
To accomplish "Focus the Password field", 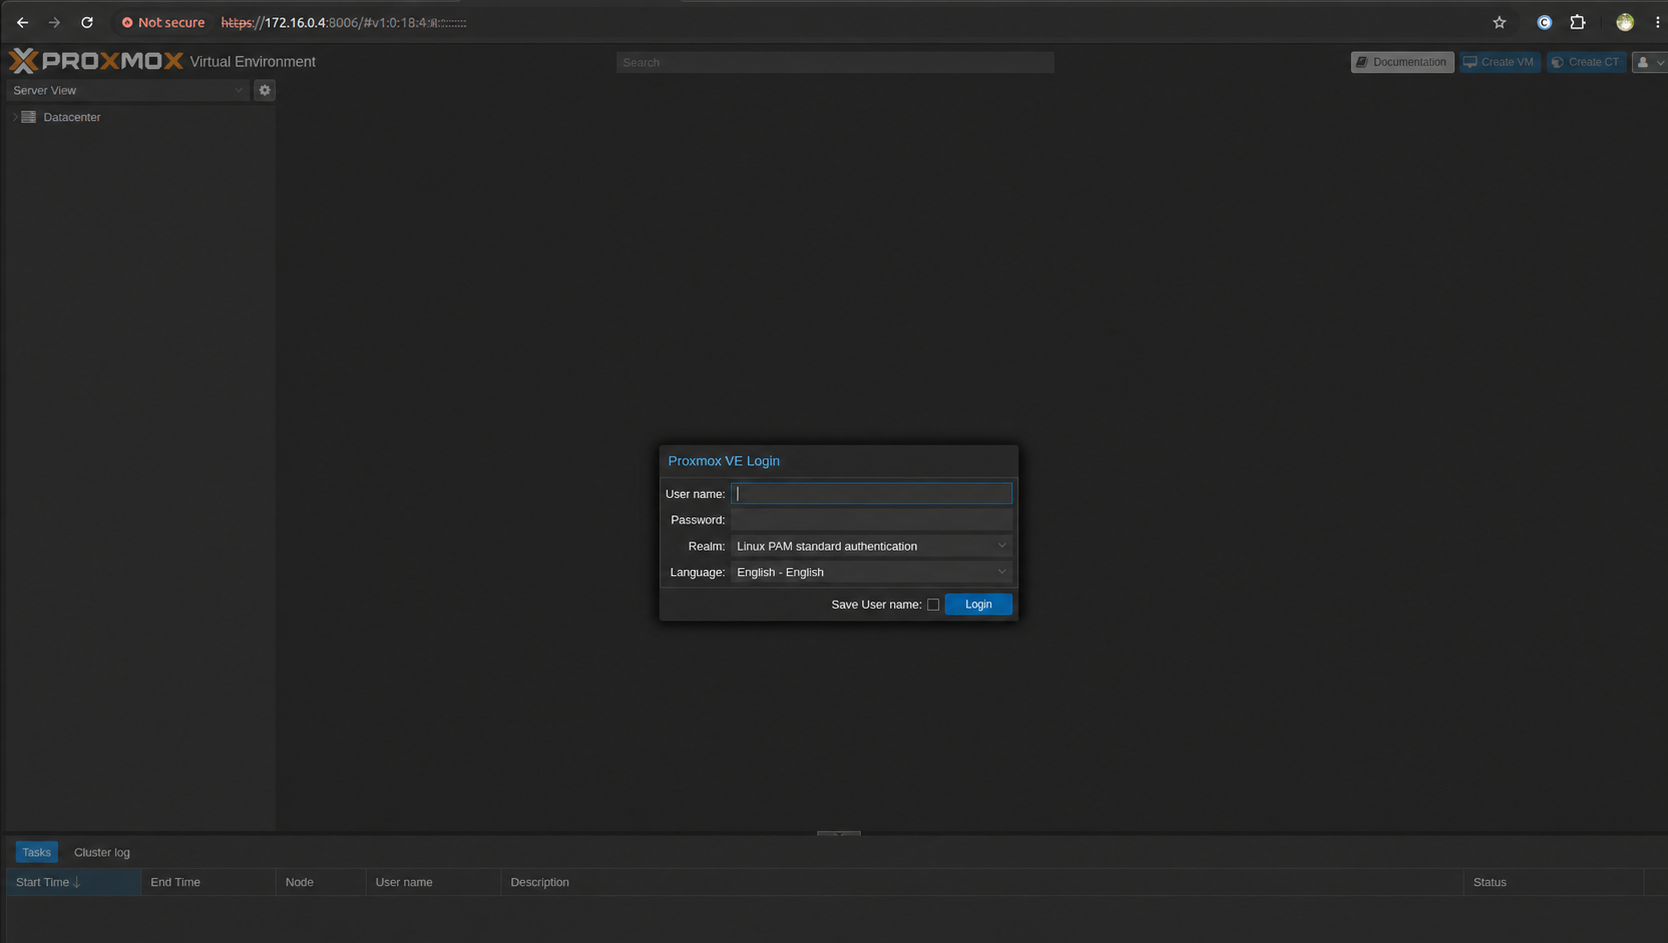I will [x=871, y=520].
